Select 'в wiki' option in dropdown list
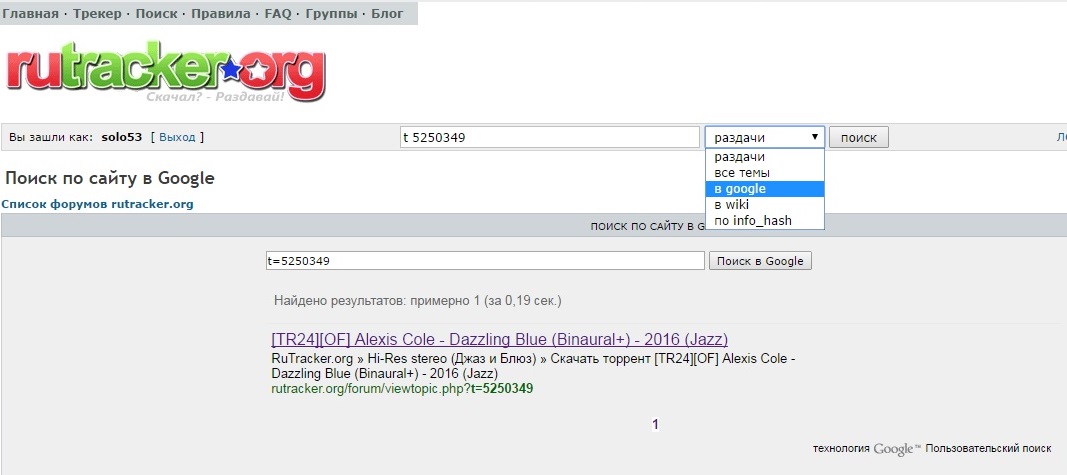Viewport: 1067px width, 475px height. pos(765,205)
